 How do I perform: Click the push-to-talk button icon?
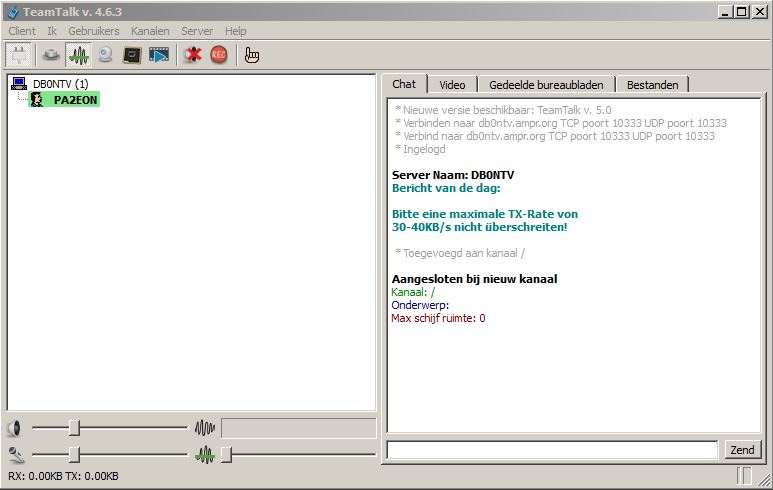[51, 55]
